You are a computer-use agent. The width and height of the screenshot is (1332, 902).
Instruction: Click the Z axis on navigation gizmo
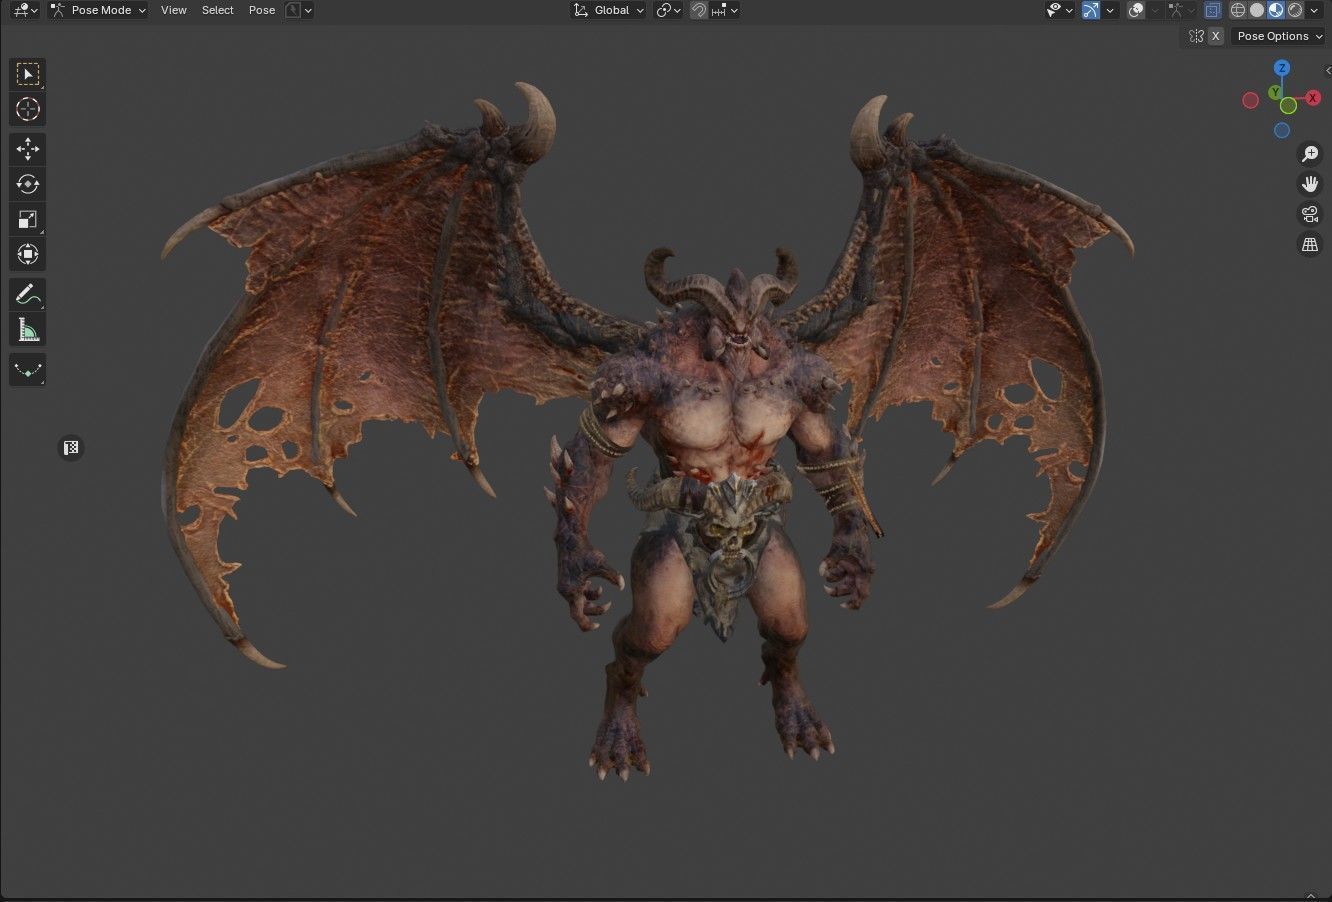point(1282,68)
